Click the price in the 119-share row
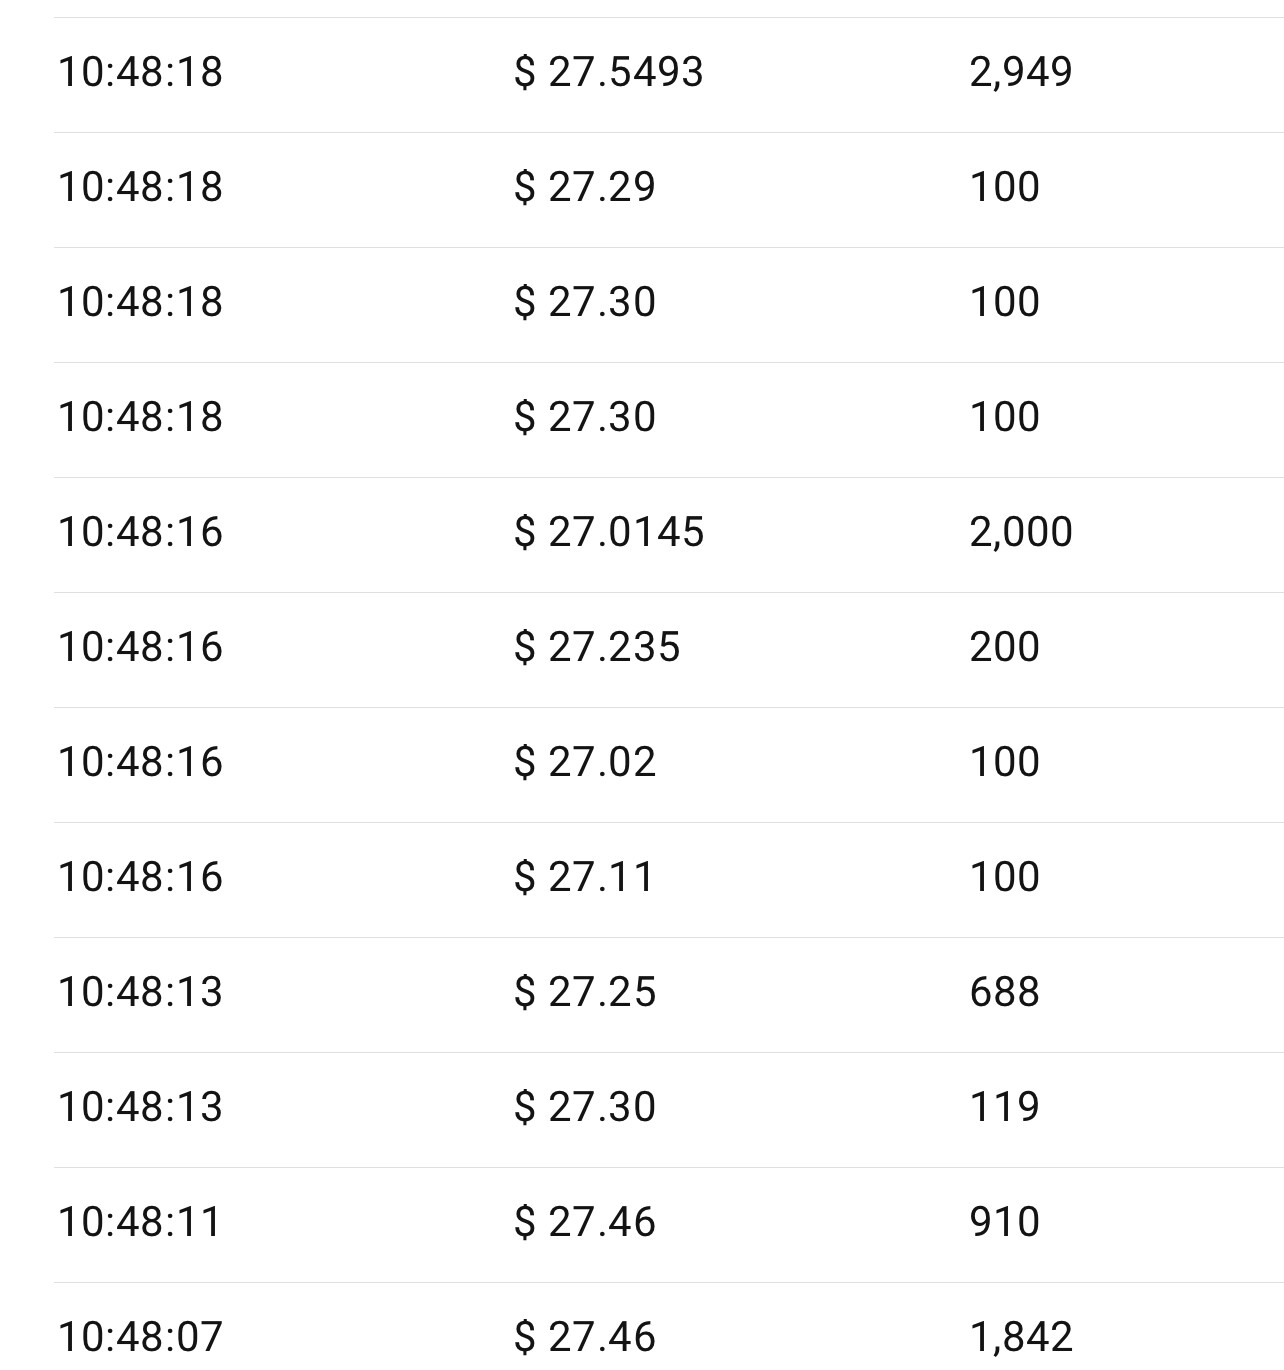 pos(584,1107)
